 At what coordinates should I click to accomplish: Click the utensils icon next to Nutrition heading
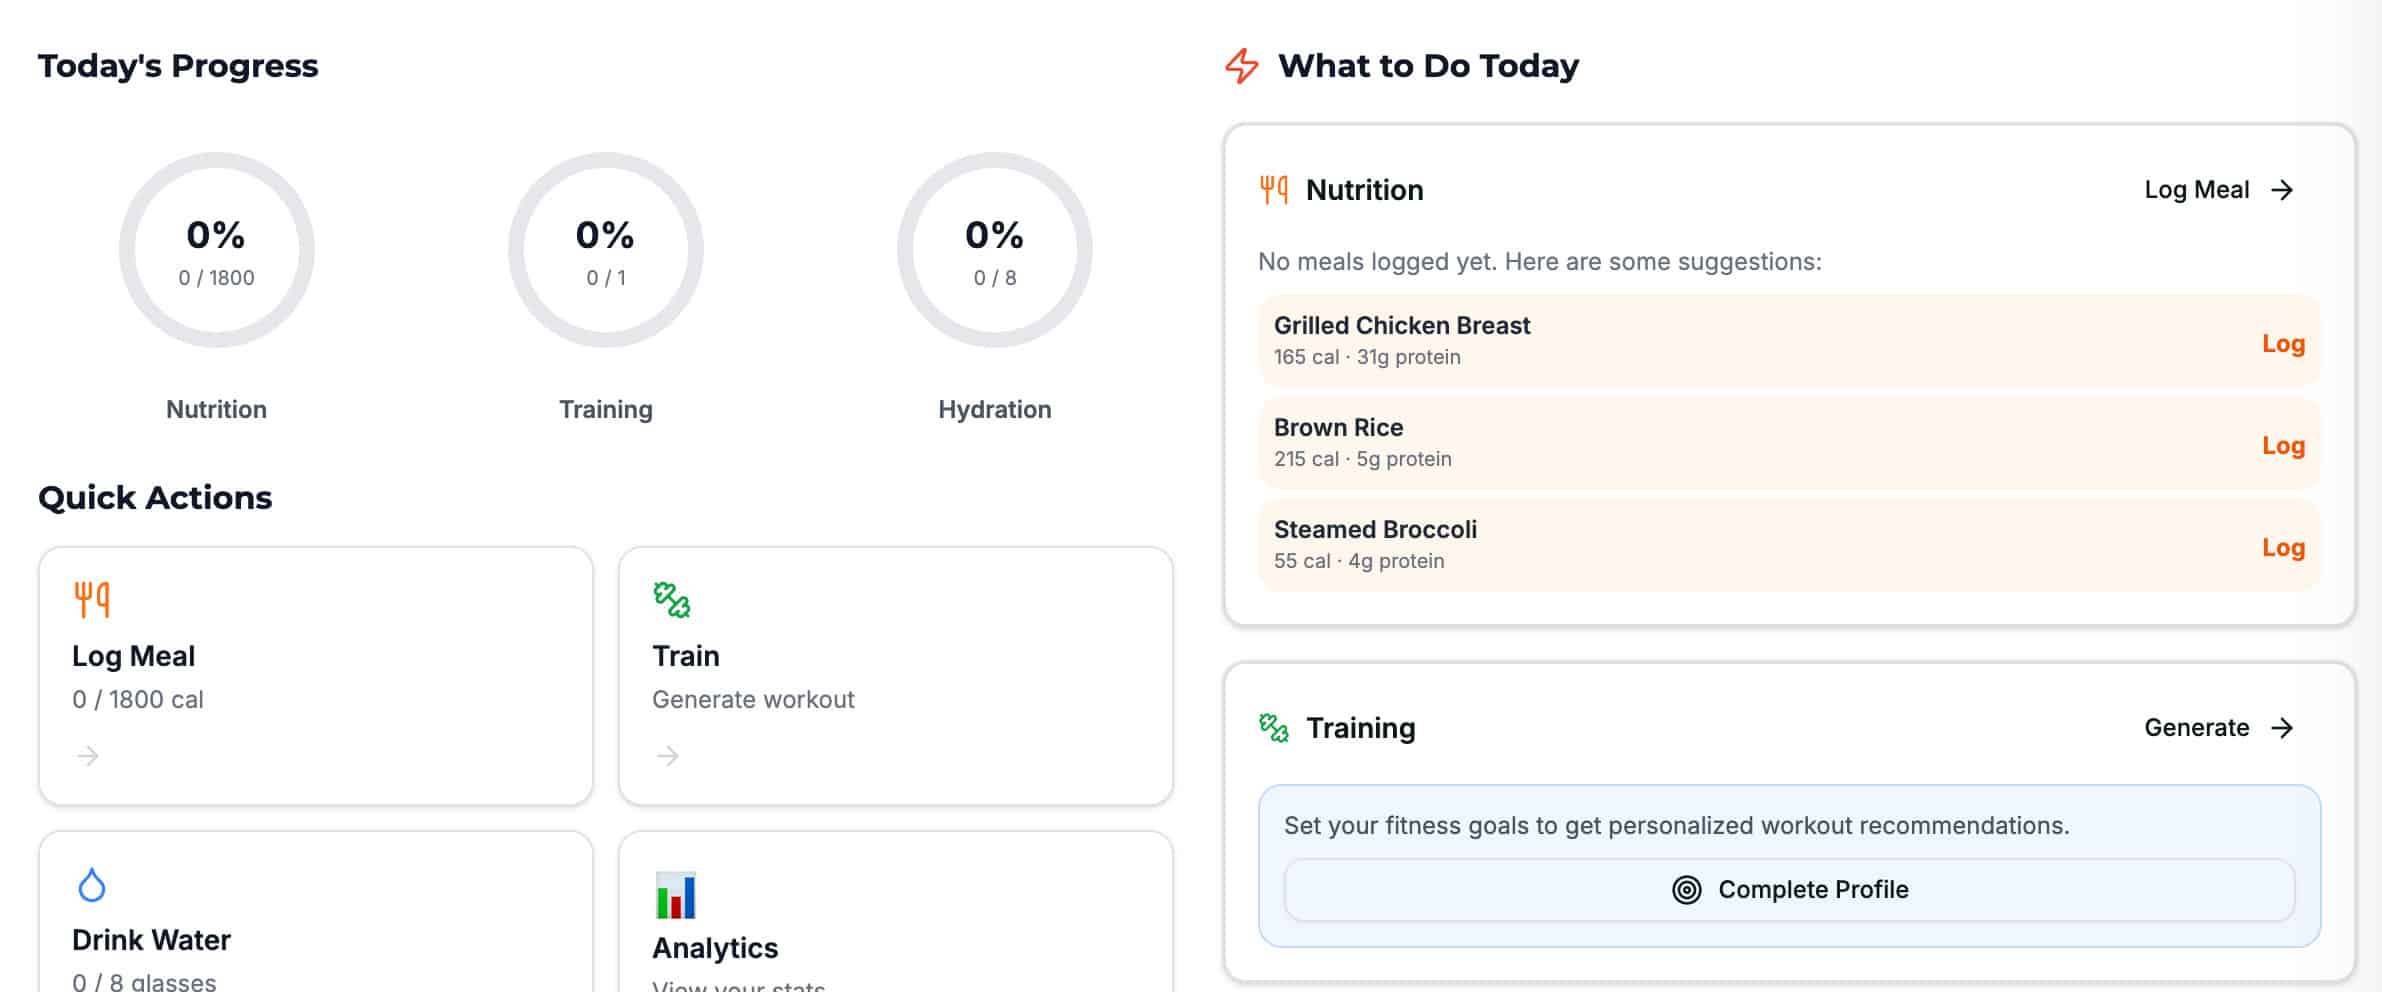[1274, 189]
